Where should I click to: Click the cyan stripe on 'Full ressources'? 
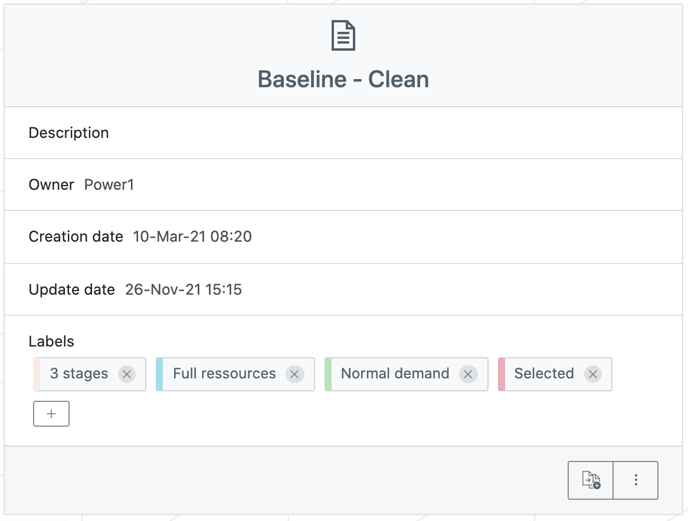(160, 374)
